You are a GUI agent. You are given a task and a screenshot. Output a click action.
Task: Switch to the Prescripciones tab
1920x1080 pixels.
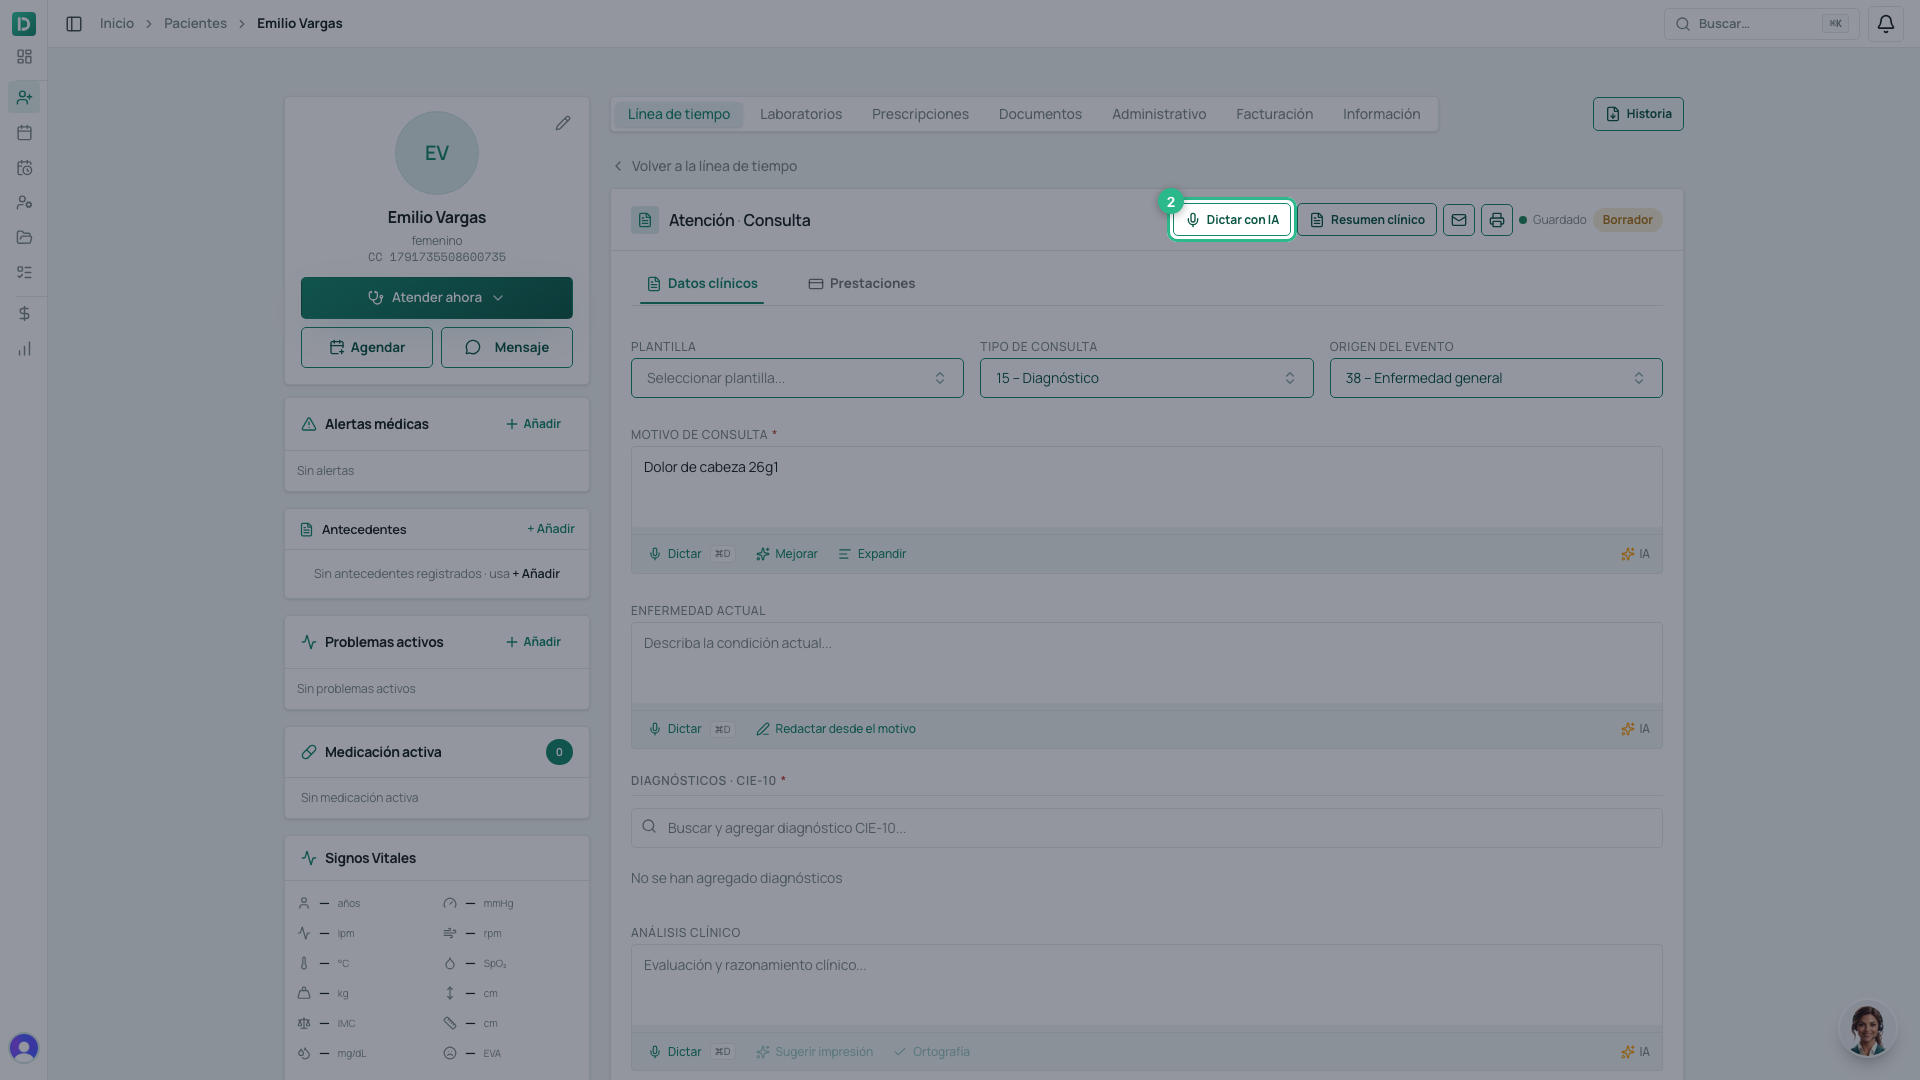920,114
